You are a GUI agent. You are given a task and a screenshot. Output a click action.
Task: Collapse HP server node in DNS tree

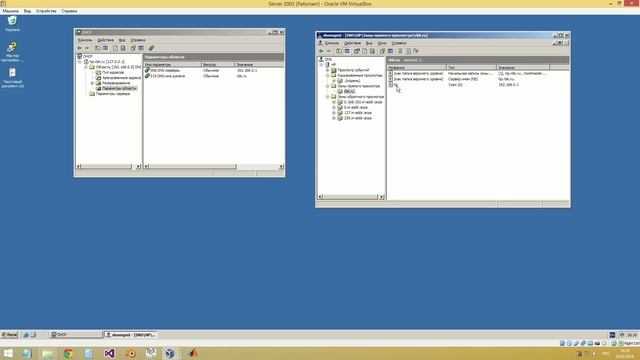[321, 64]
